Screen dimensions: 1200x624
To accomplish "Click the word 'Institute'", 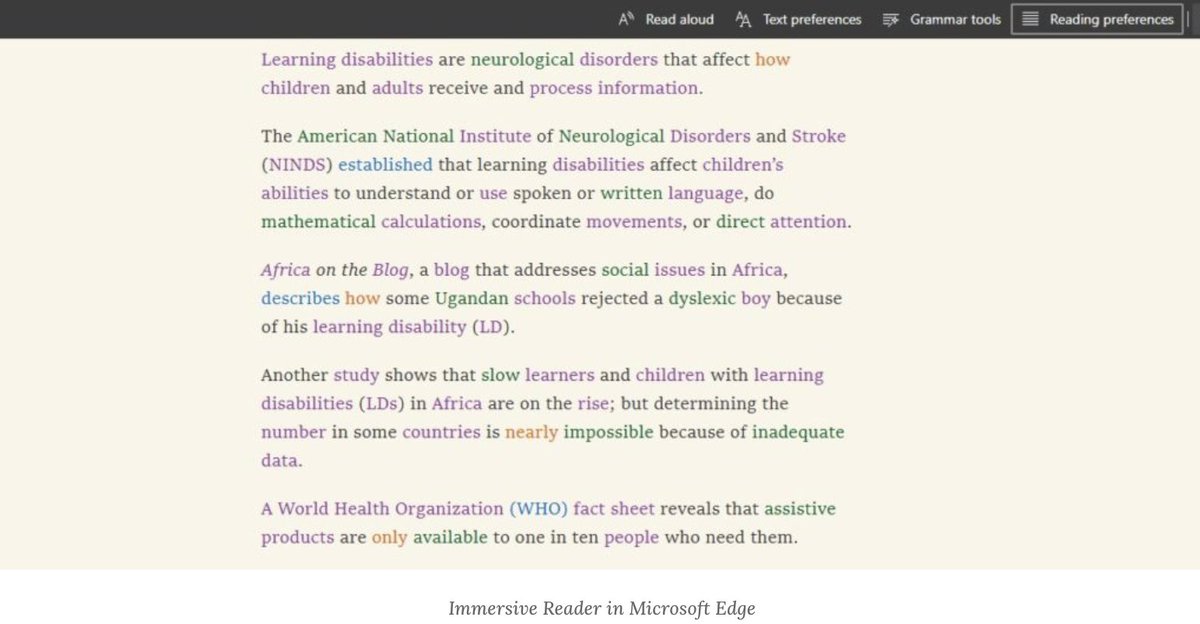I will 495,136.
